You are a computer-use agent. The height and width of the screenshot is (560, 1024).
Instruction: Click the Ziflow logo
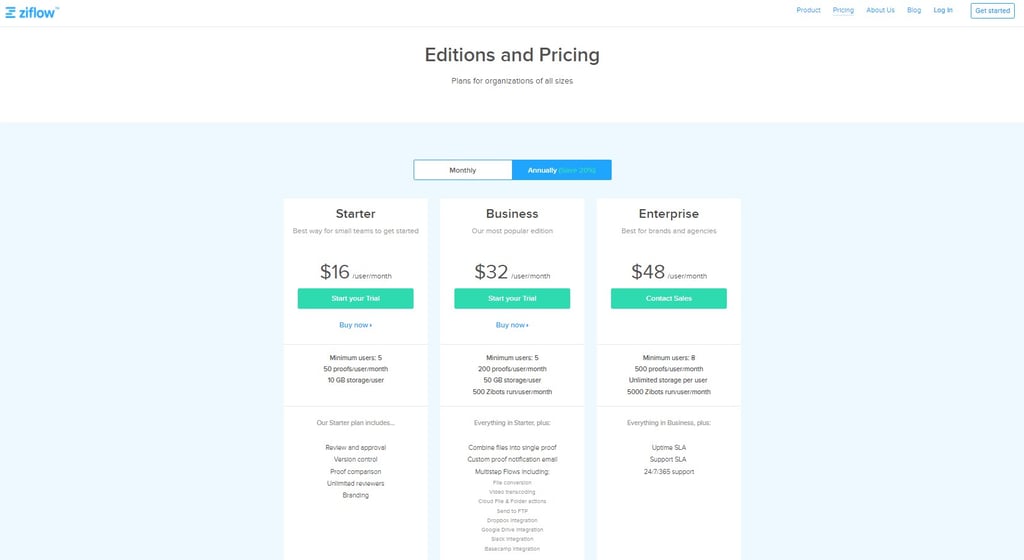[32, 11]
